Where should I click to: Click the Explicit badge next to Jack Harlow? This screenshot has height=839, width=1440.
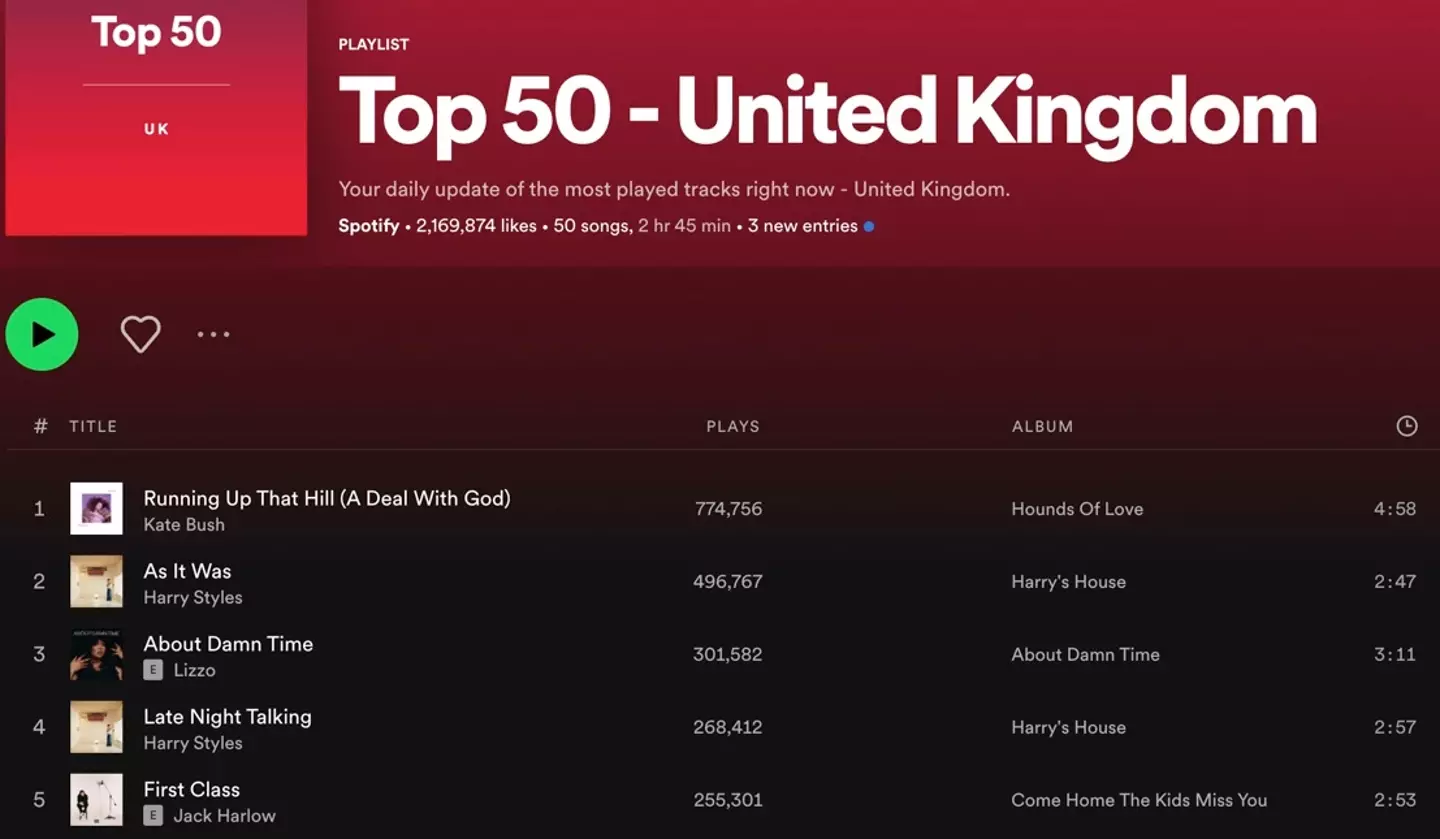[x=152, y=816]
